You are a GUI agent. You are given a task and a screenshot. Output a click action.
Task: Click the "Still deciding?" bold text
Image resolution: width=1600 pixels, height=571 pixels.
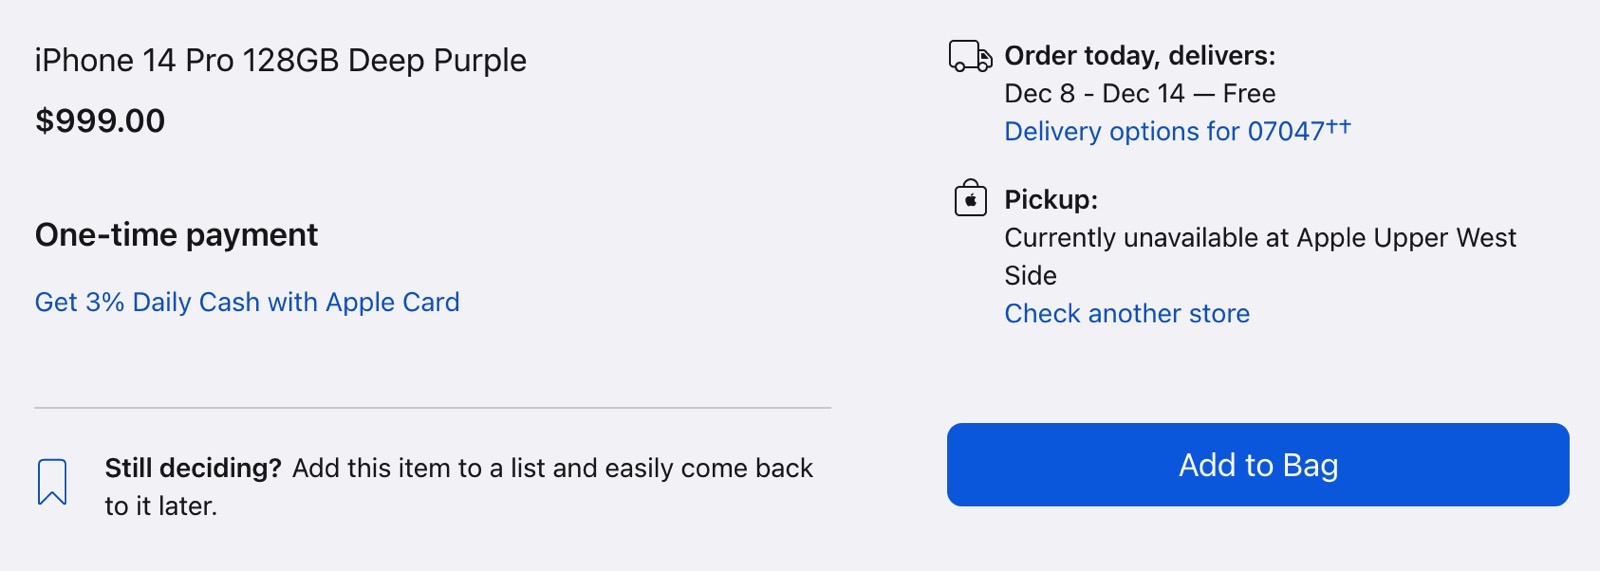click(x=193, y=468)
